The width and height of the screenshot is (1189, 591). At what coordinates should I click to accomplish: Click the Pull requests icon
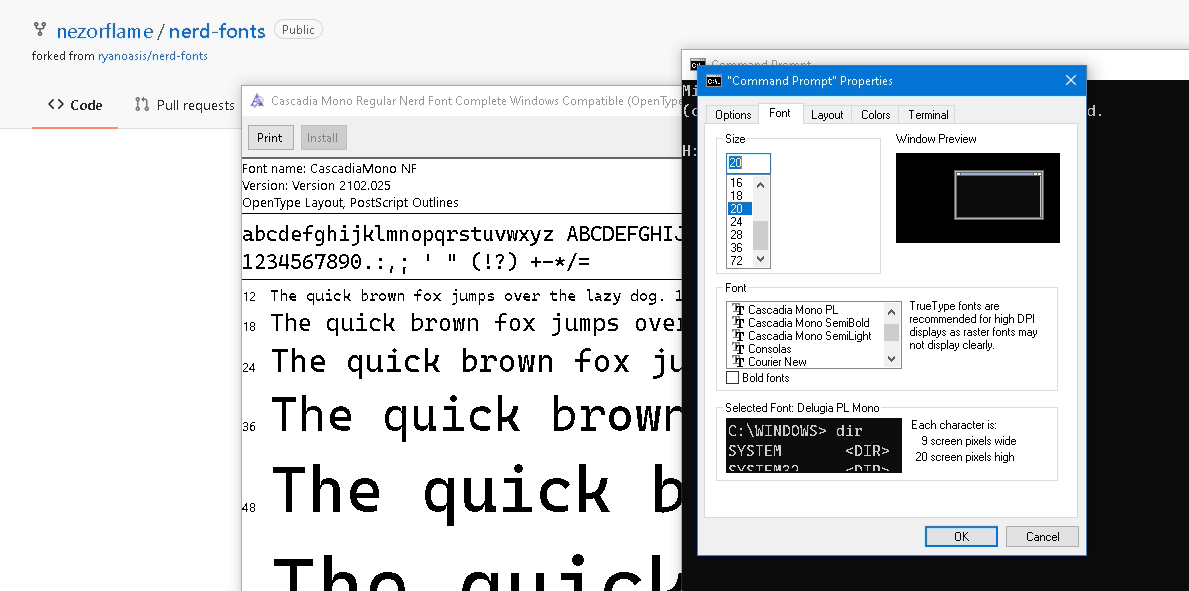(x=142, y=105)
